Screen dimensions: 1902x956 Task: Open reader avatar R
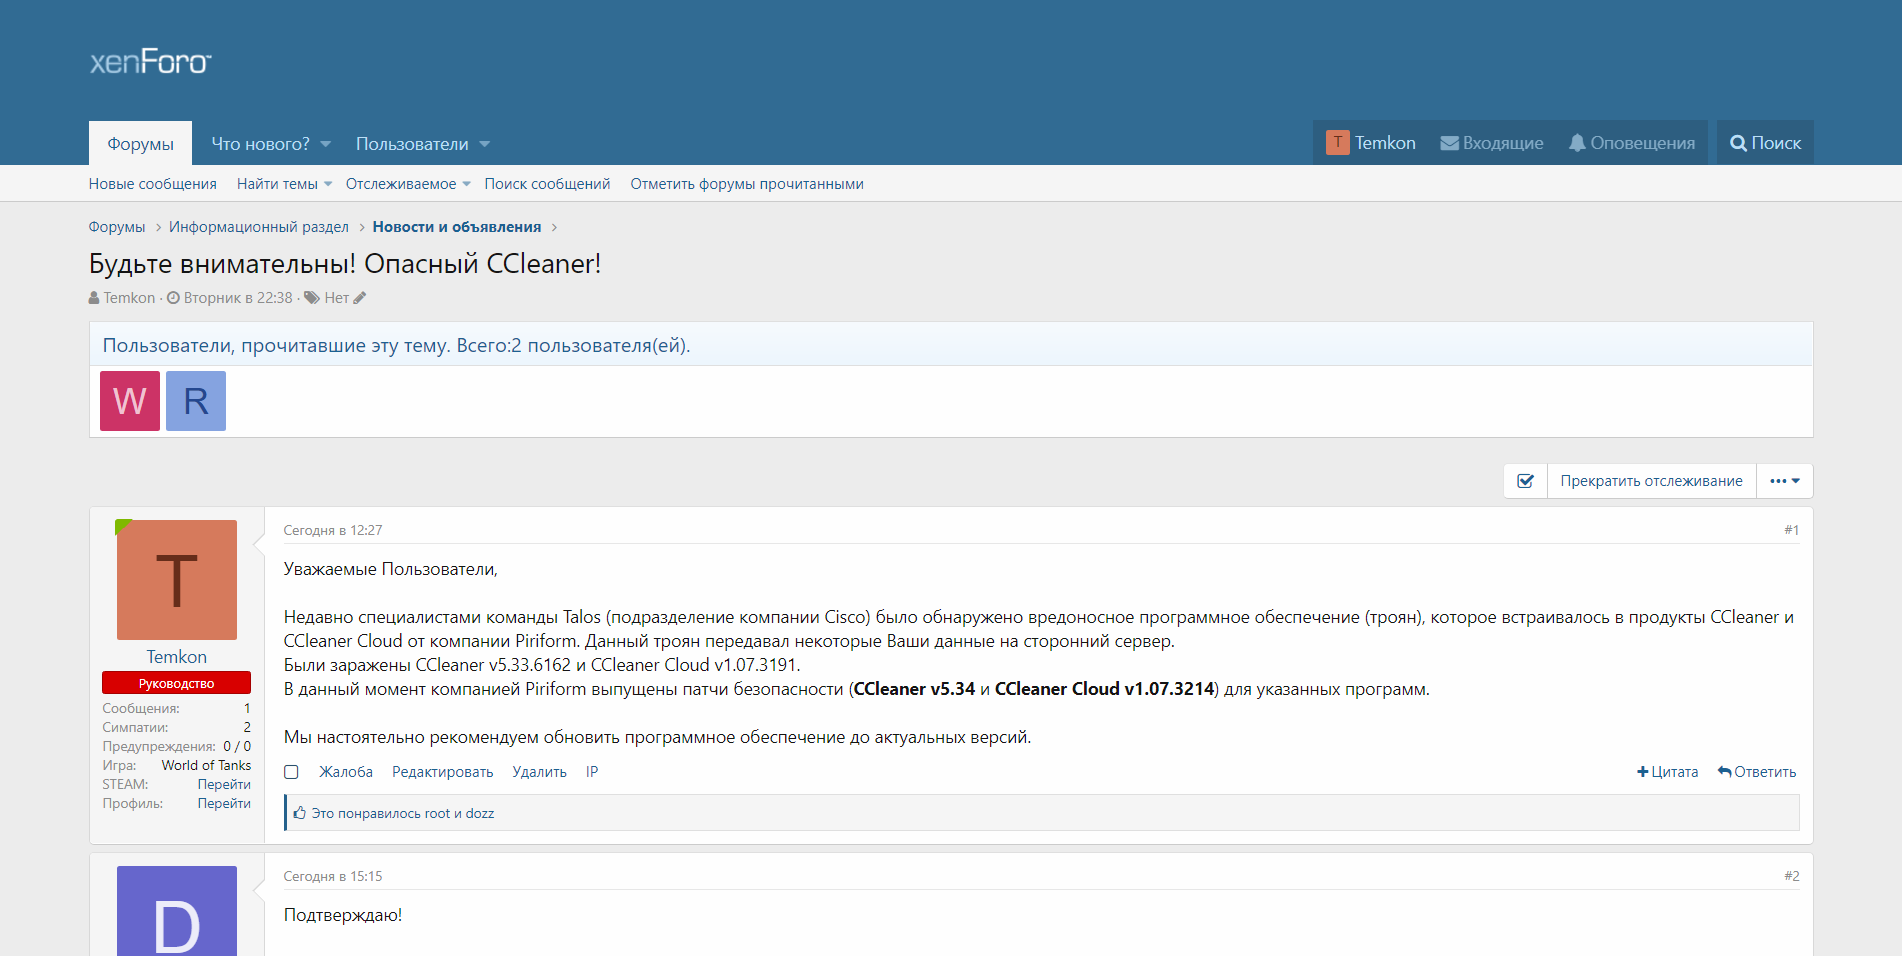point(196,401)
